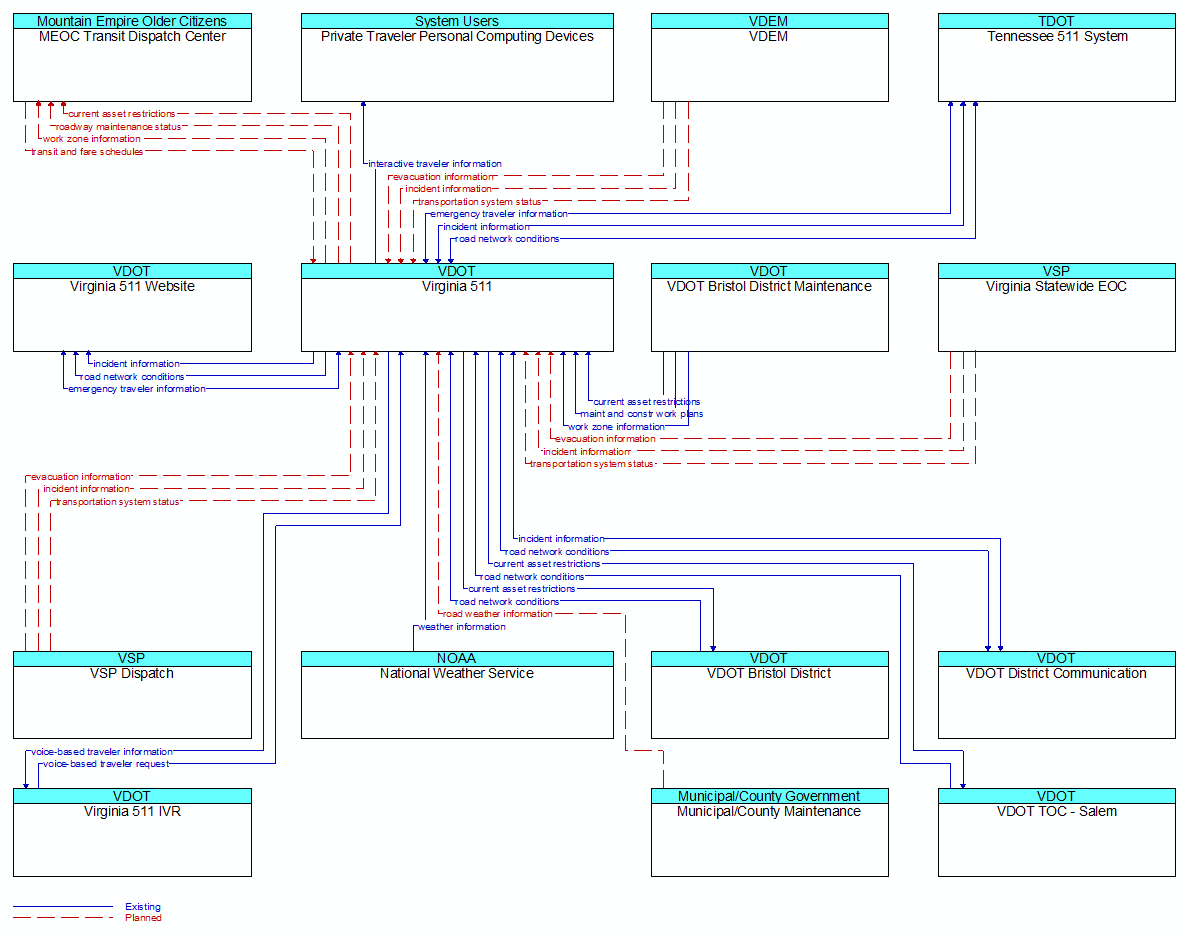Viewport: 1185px width, 935px height.
Task: Click the Mountain Empire Older Citizens header
Action: tap(132, 21)
